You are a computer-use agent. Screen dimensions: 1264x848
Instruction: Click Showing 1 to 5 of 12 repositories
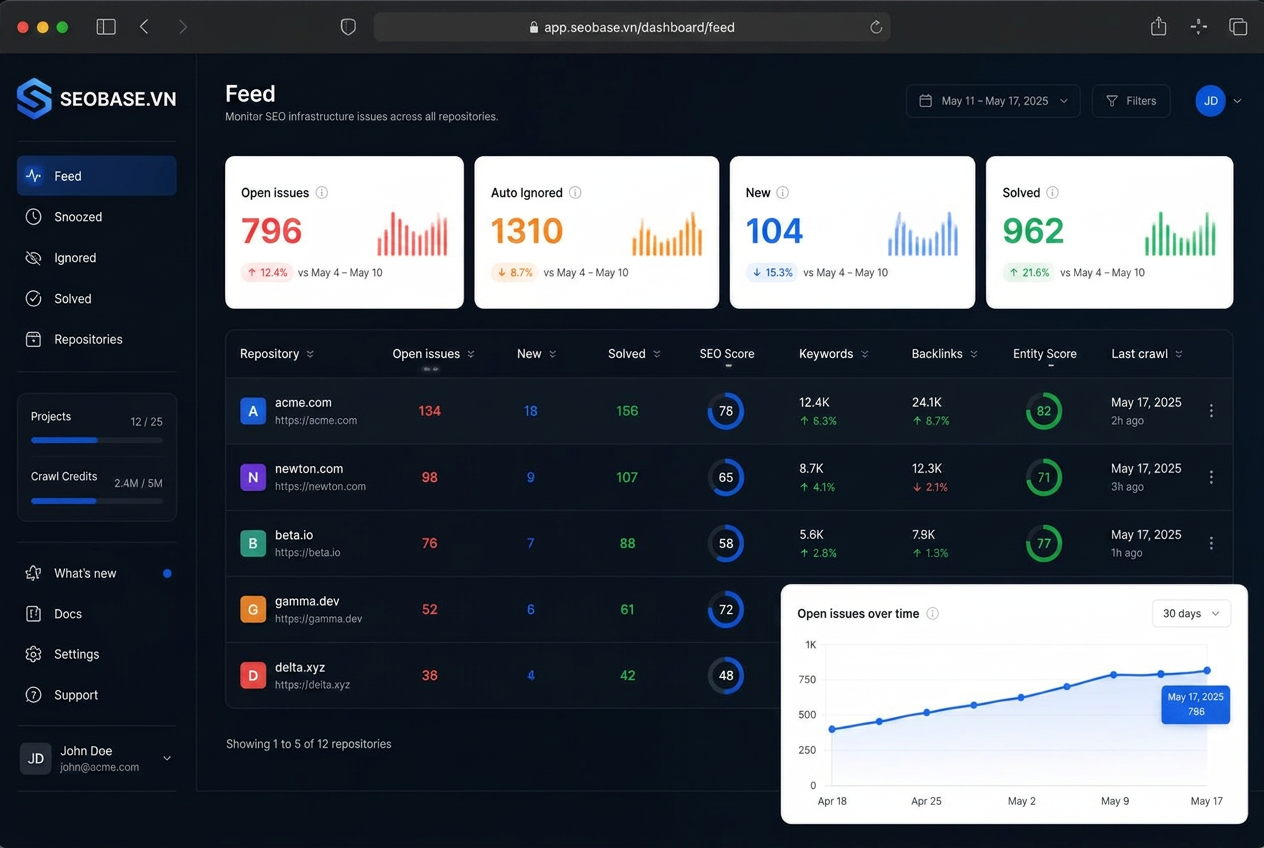pos(309,744)
